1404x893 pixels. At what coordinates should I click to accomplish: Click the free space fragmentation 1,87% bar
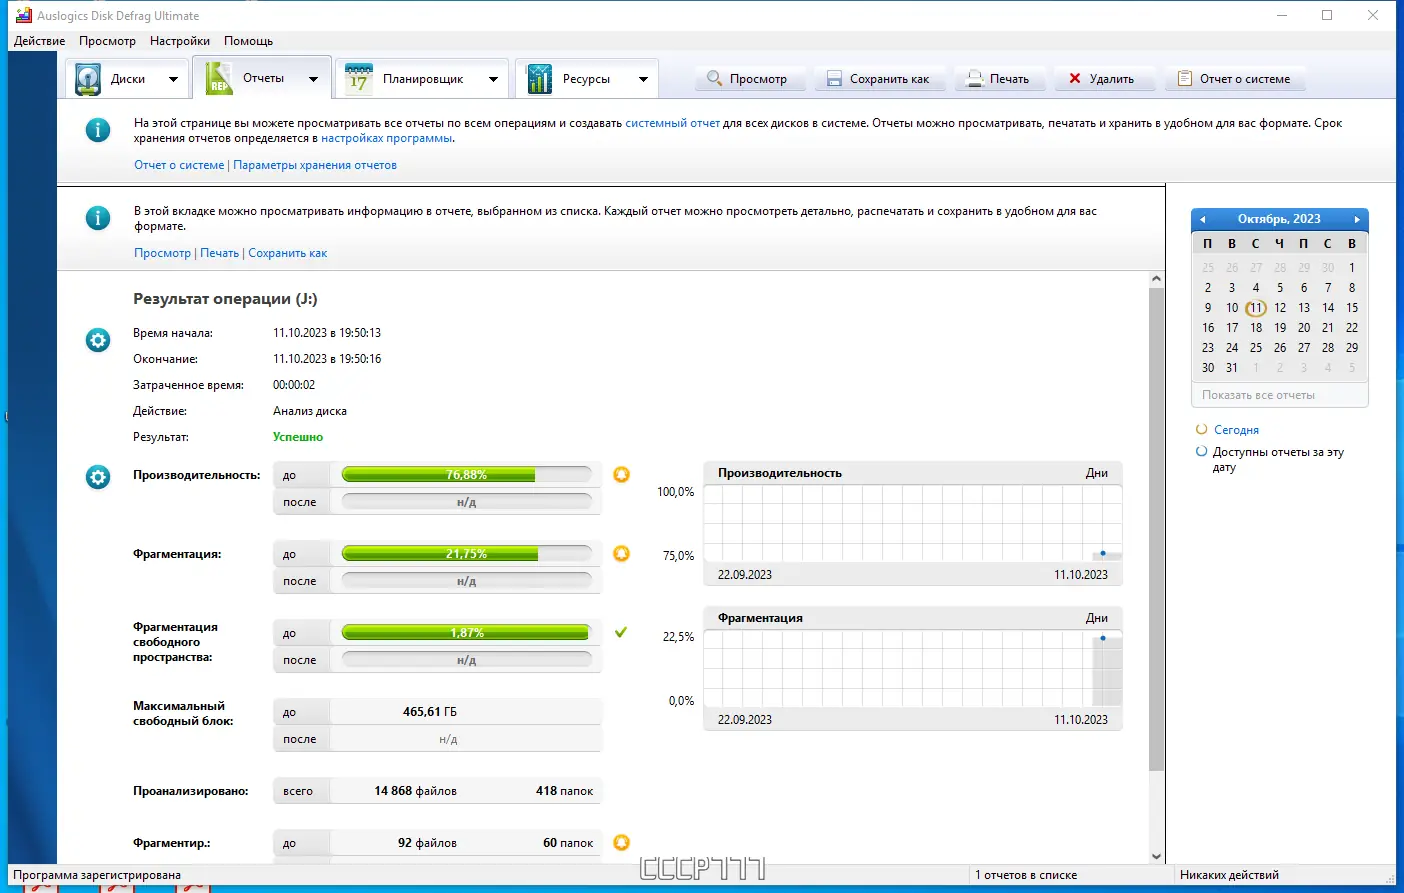[467, 633]
